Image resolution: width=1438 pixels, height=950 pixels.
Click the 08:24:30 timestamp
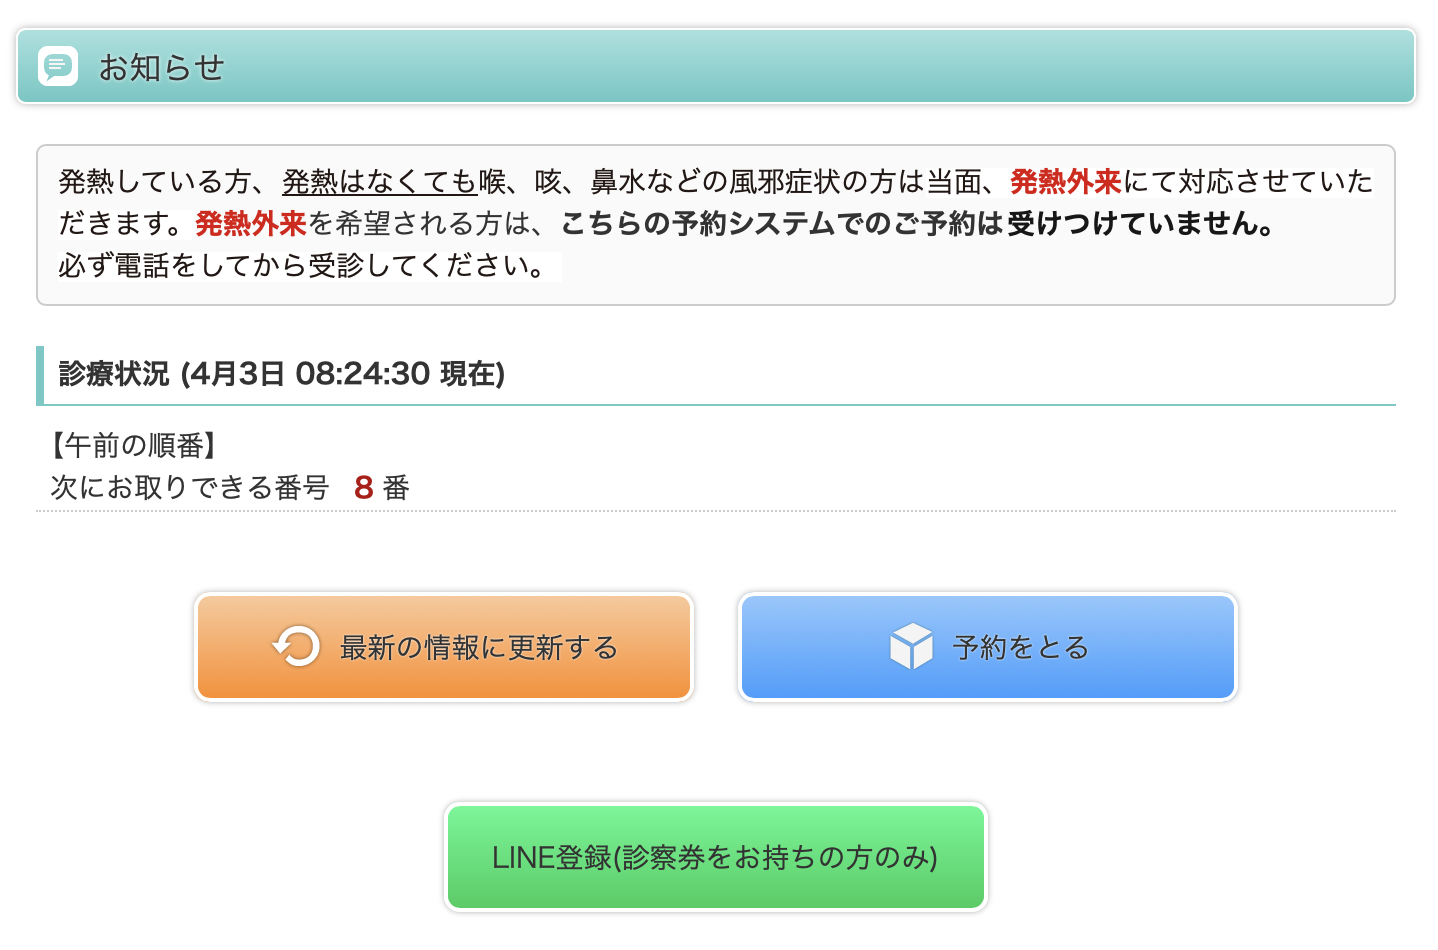tap(362, 374)
